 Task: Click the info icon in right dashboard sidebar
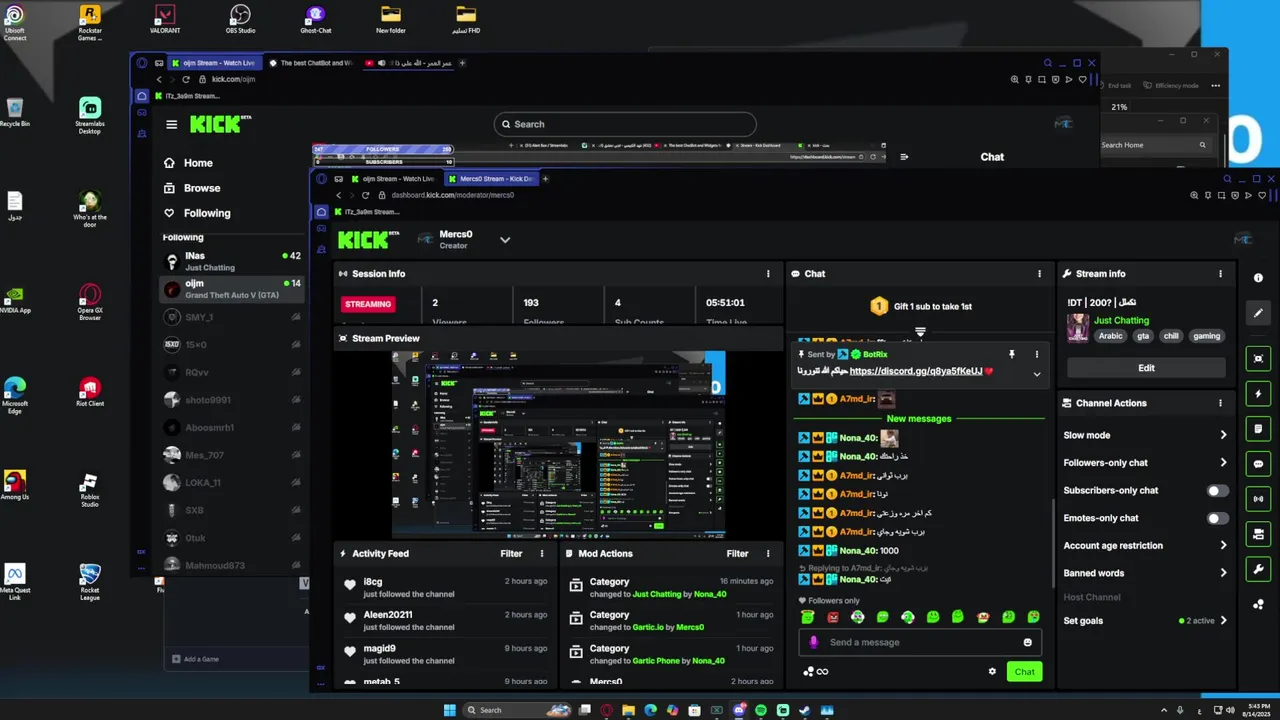coord(1258,278)
